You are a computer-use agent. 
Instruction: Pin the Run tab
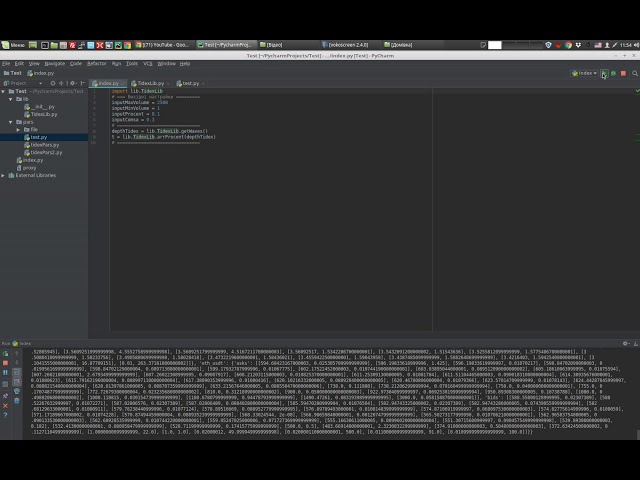pos(5,396)
